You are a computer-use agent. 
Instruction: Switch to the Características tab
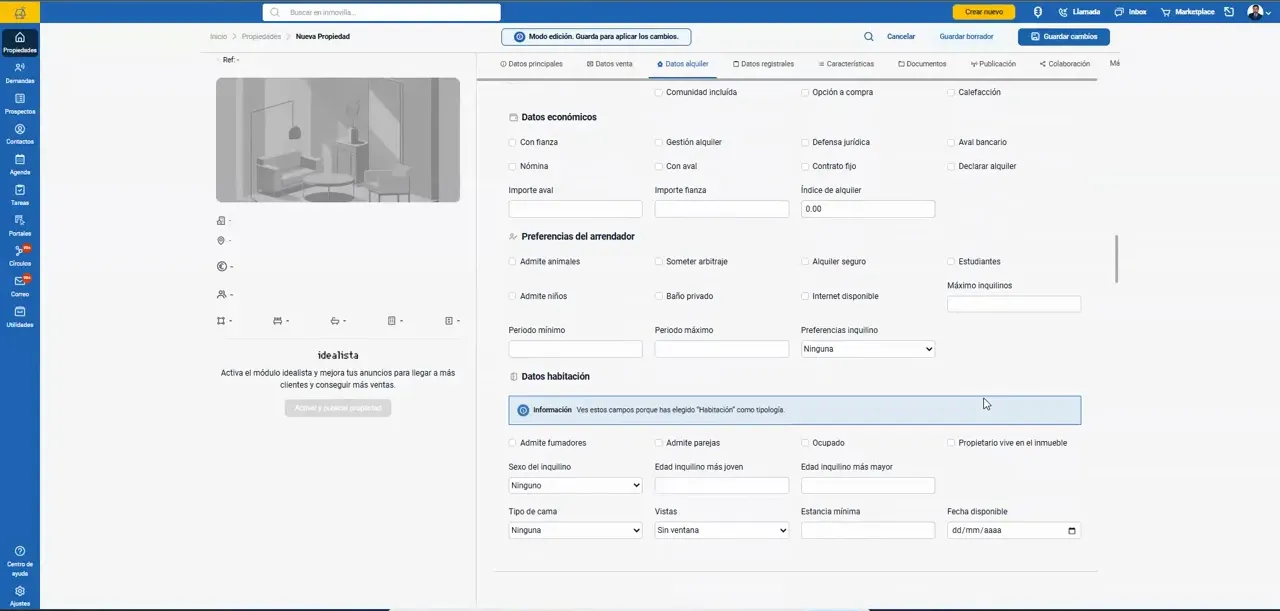click(x=846, y=64)
